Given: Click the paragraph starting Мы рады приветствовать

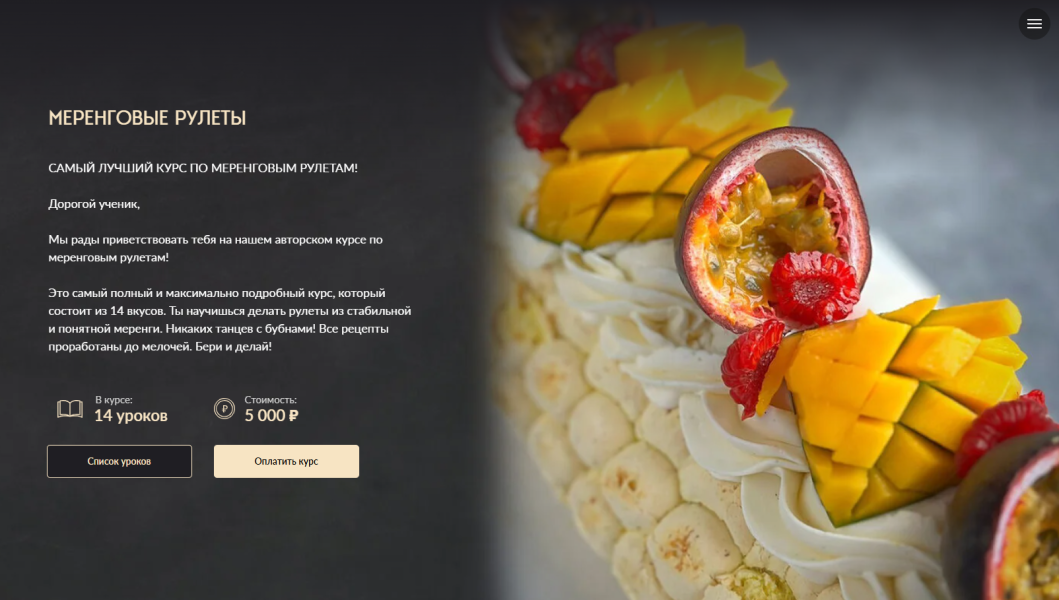Looking at the screenshot, I should point(215,248).
